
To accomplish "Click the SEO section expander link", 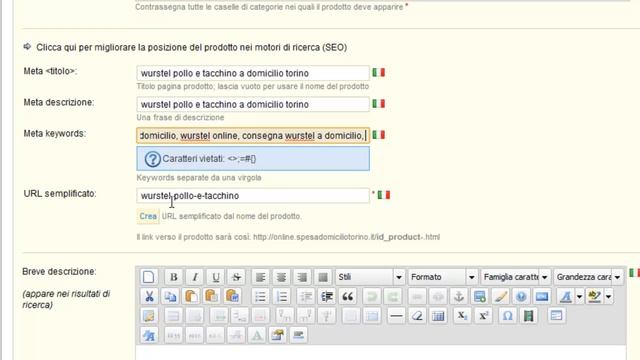I will point(191,47).
